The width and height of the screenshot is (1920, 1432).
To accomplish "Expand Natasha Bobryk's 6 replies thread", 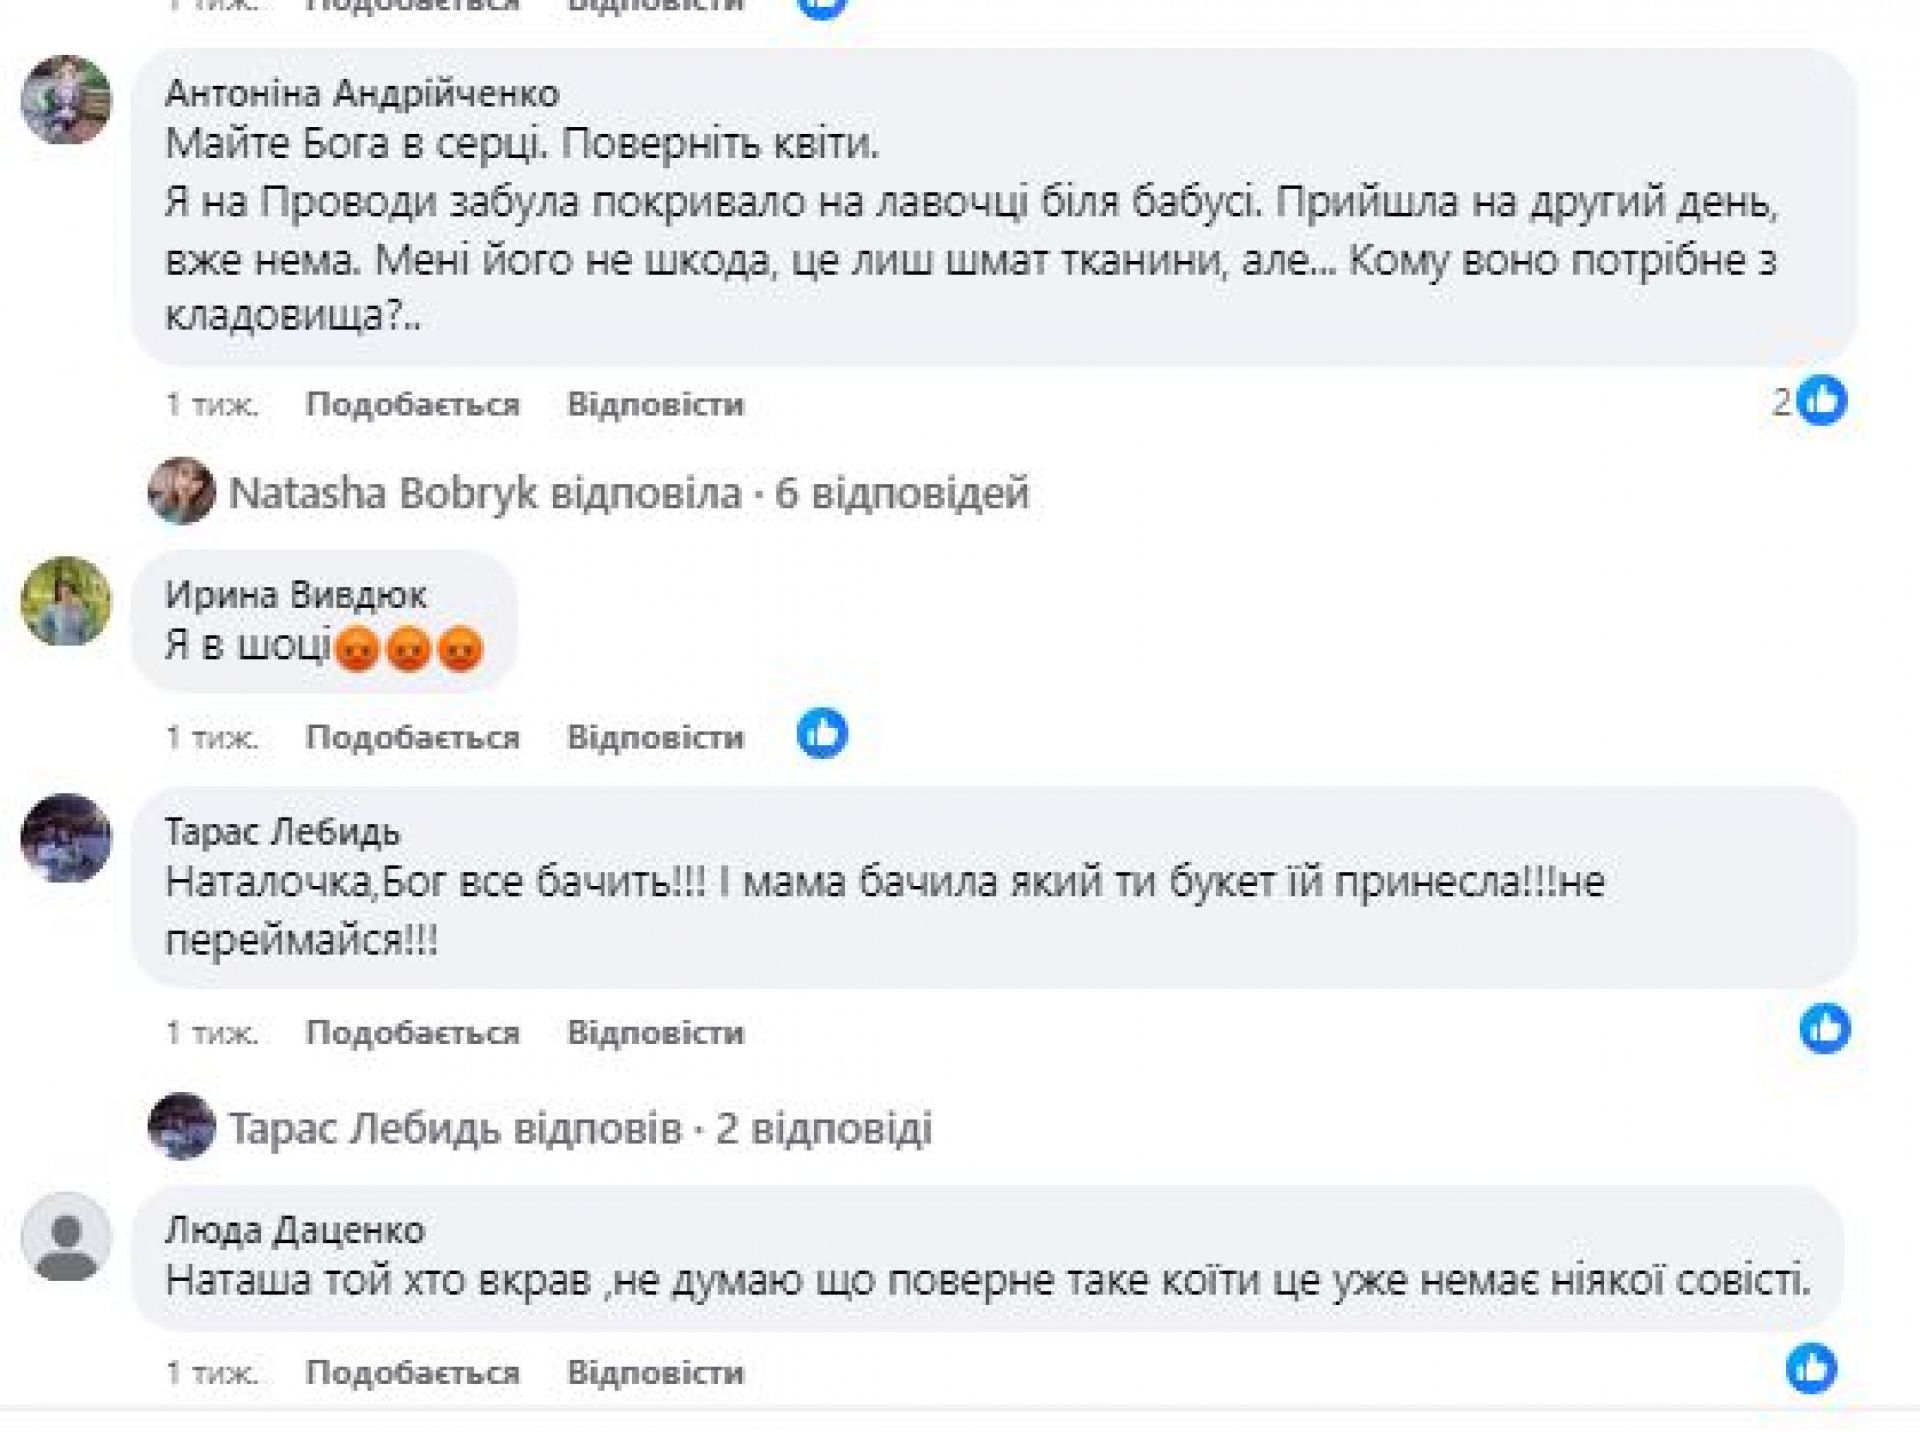I will 628,493.
